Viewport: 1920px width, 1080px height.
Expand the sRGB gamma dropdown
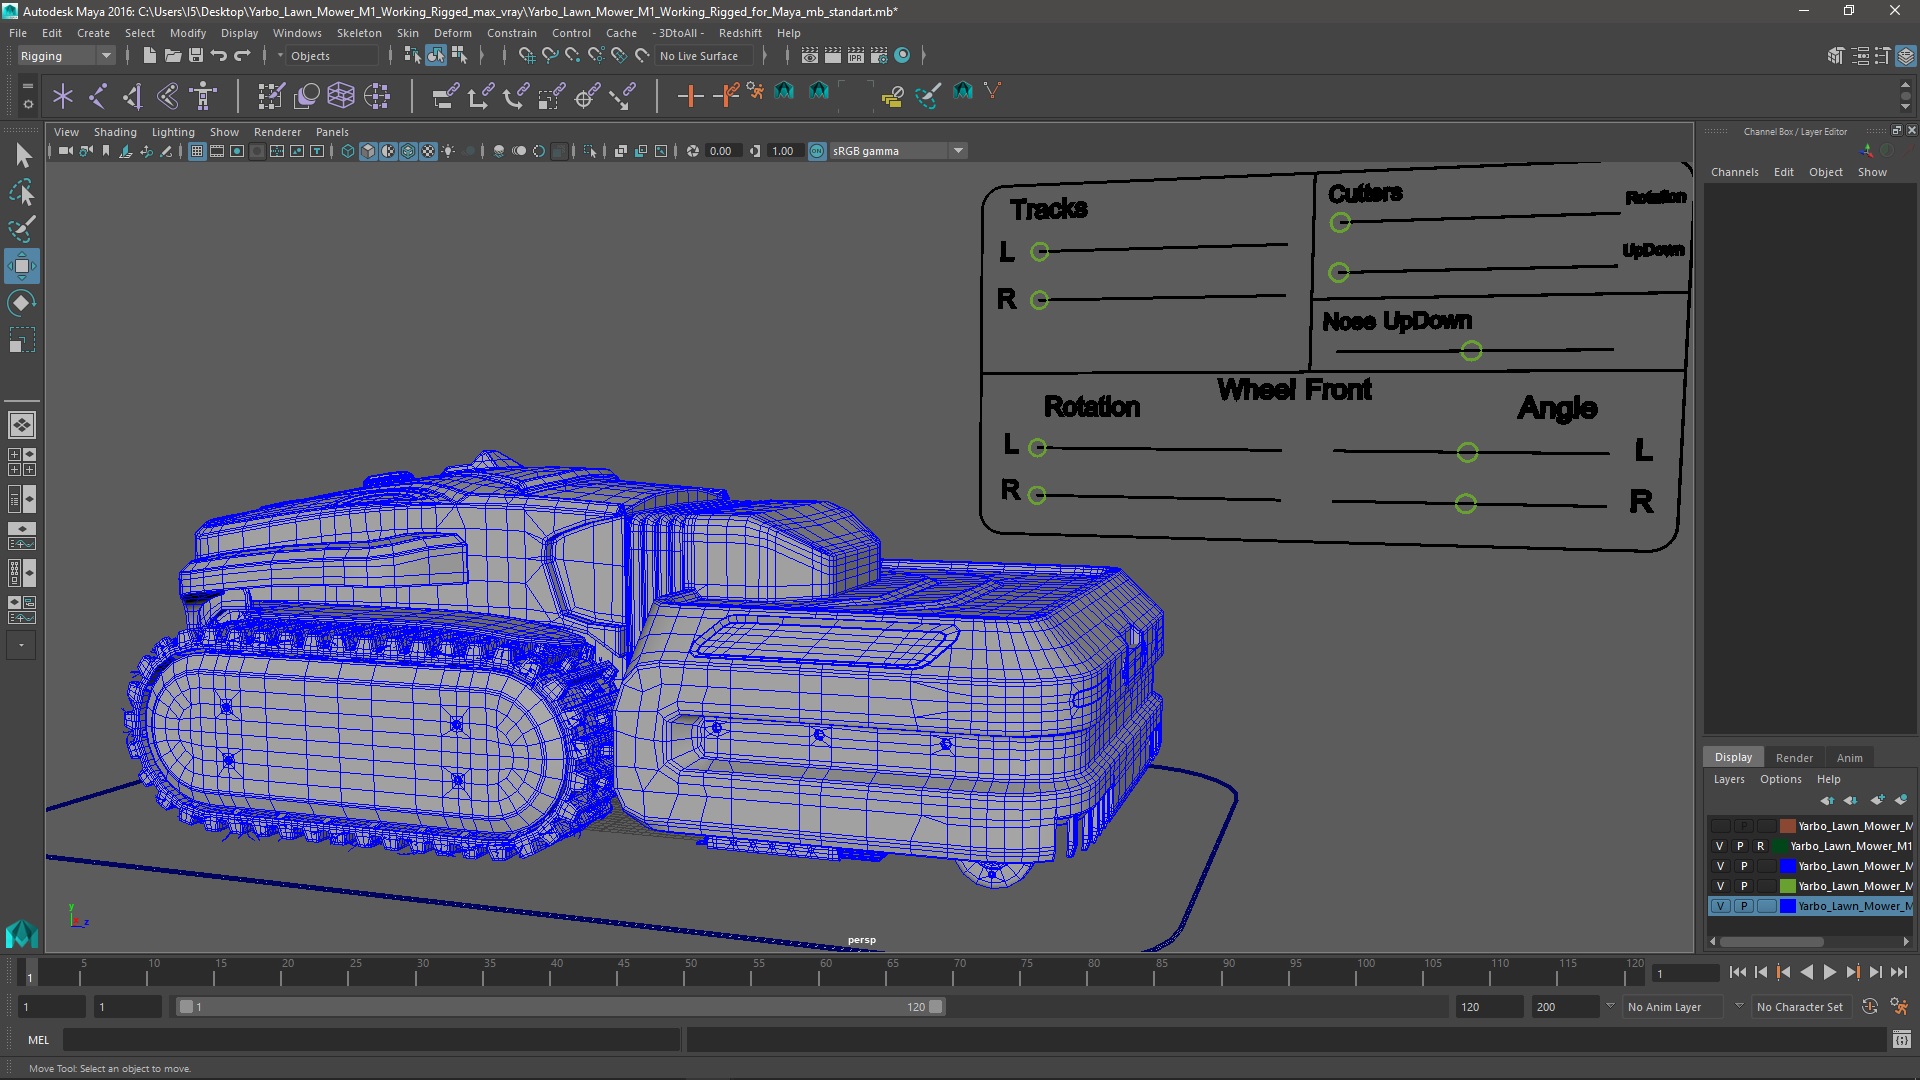[958, 151]
